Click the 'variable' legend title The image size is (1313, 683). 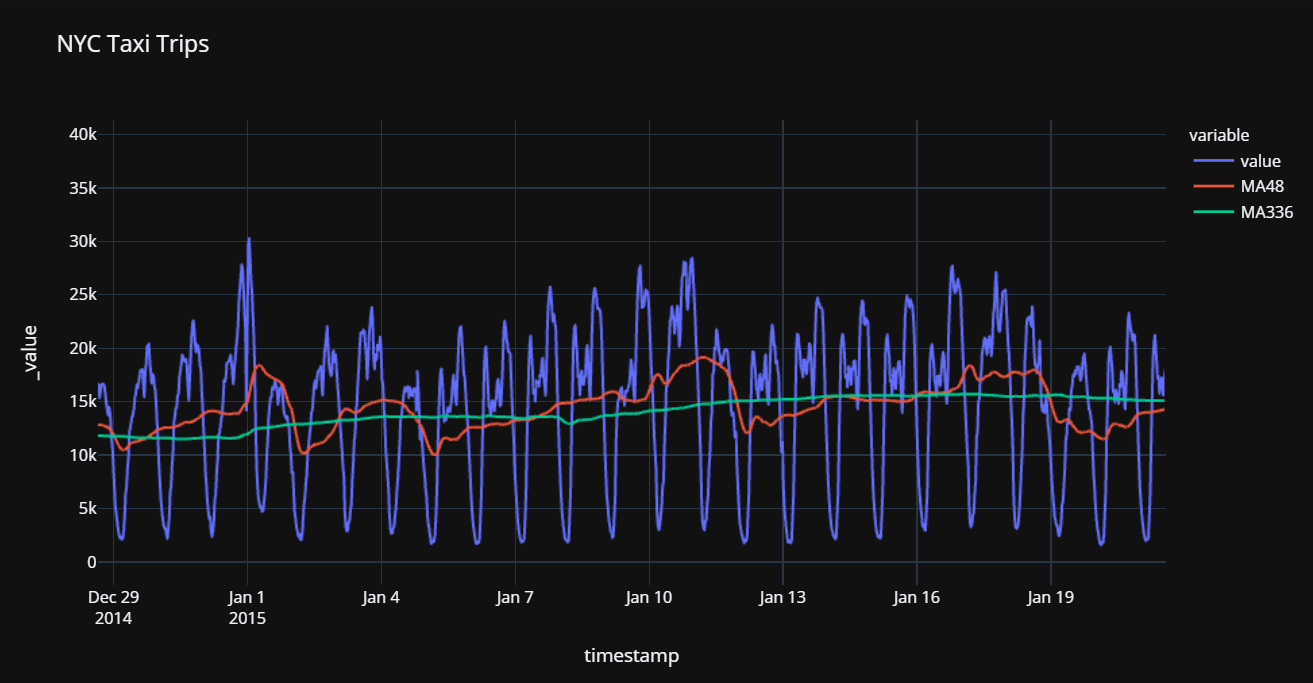pyautogui.click(x=1219, y=135)
